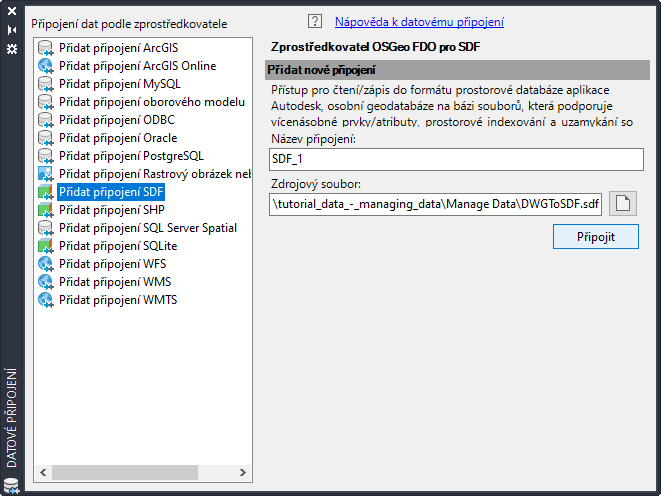Click the Připojit button
This screenshot has width=661, height=496.
tap(596, 237)
